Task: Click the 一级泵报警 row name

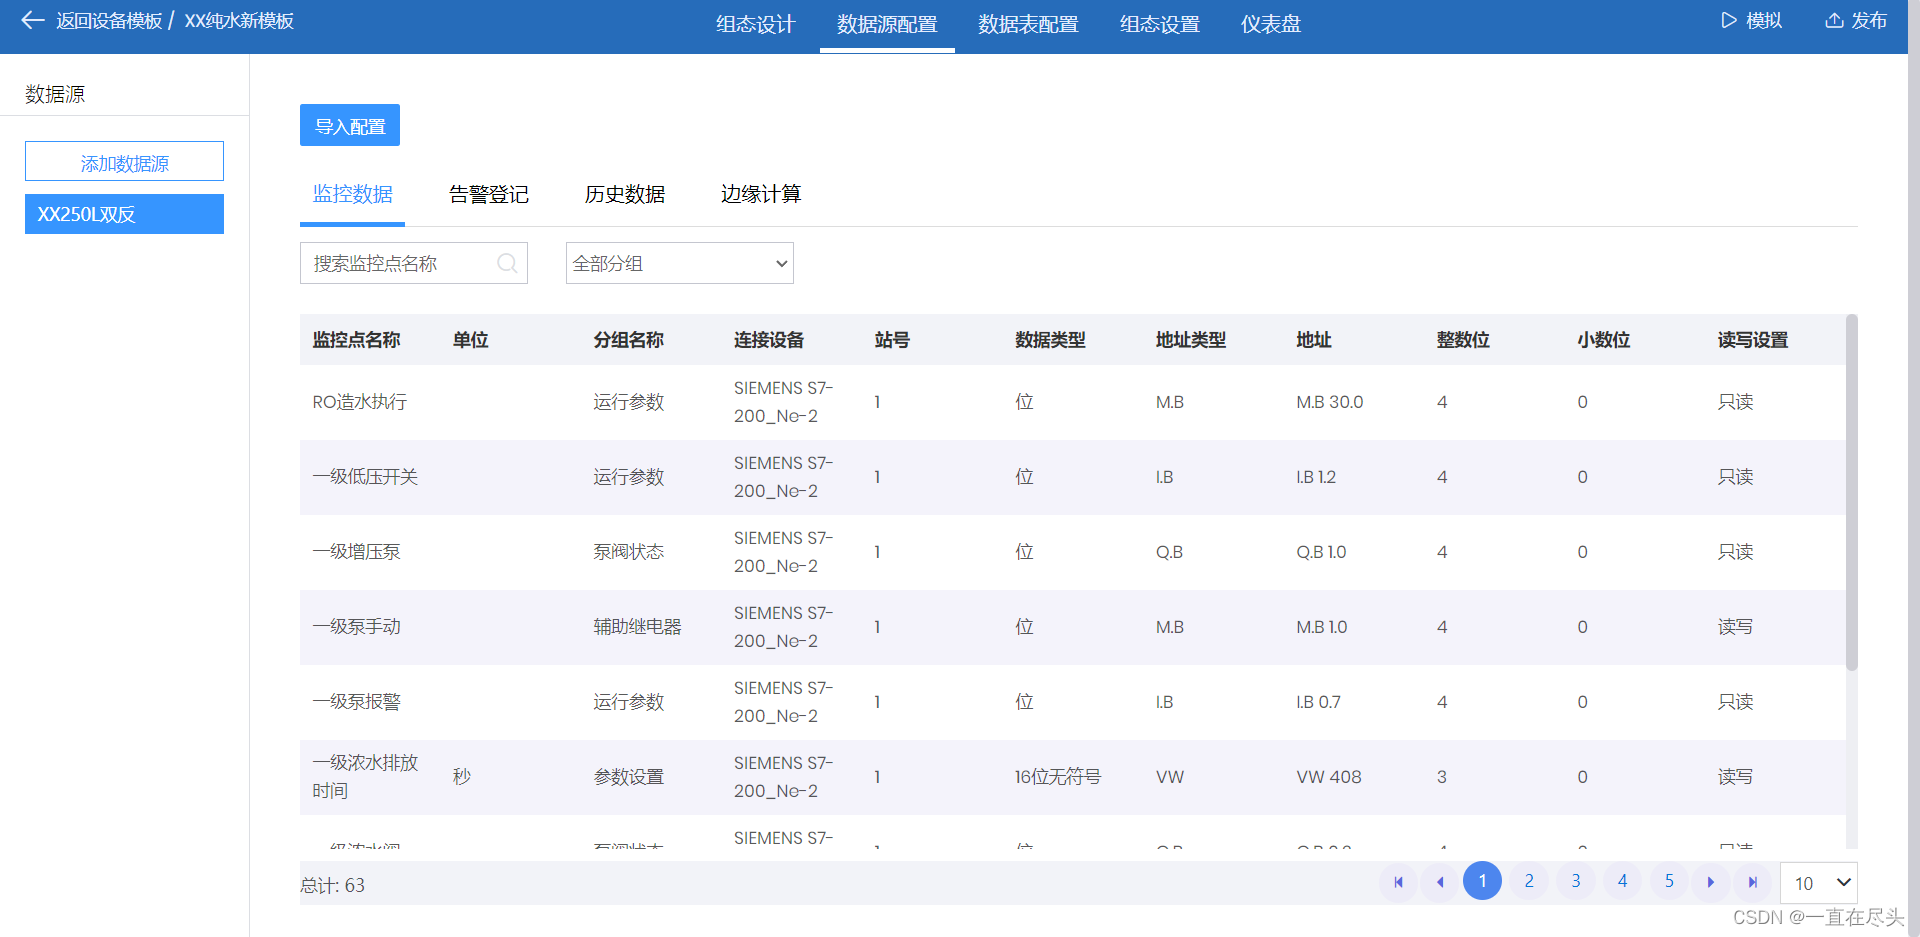Action: coord(356,702)
